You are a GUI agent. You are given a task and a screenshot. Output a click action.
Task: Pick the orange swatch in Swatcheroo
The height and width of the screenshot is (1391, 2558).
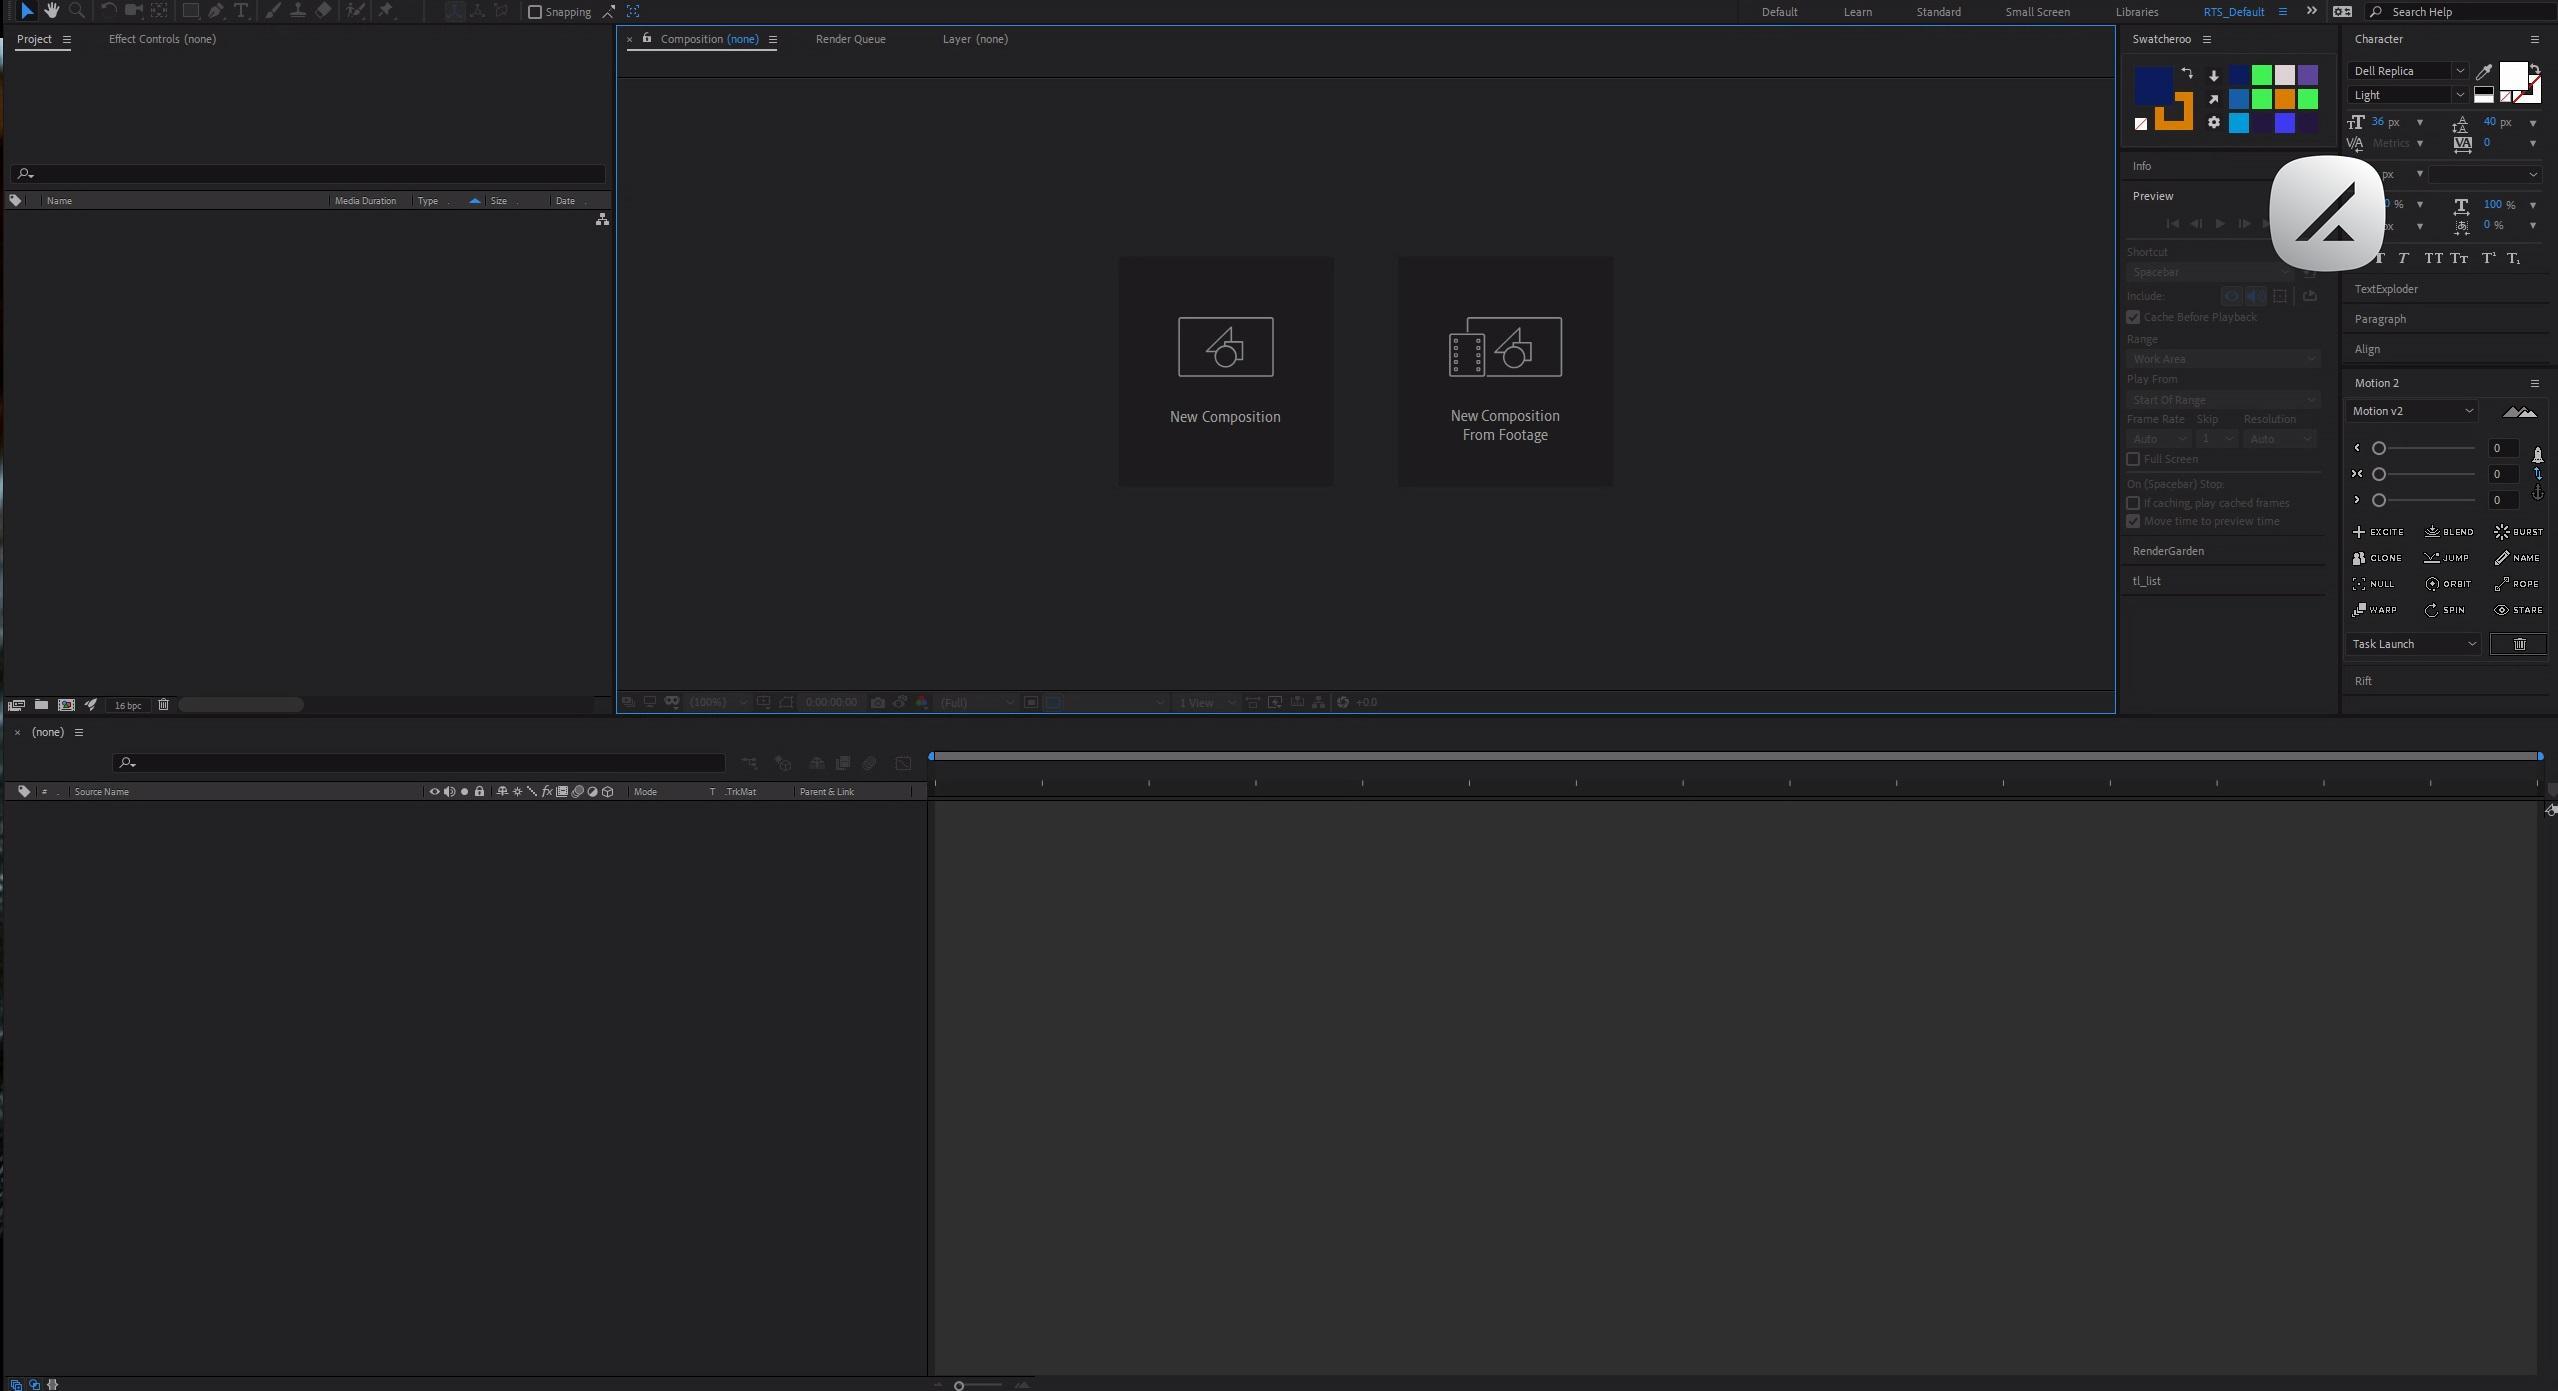(2285, 99)
